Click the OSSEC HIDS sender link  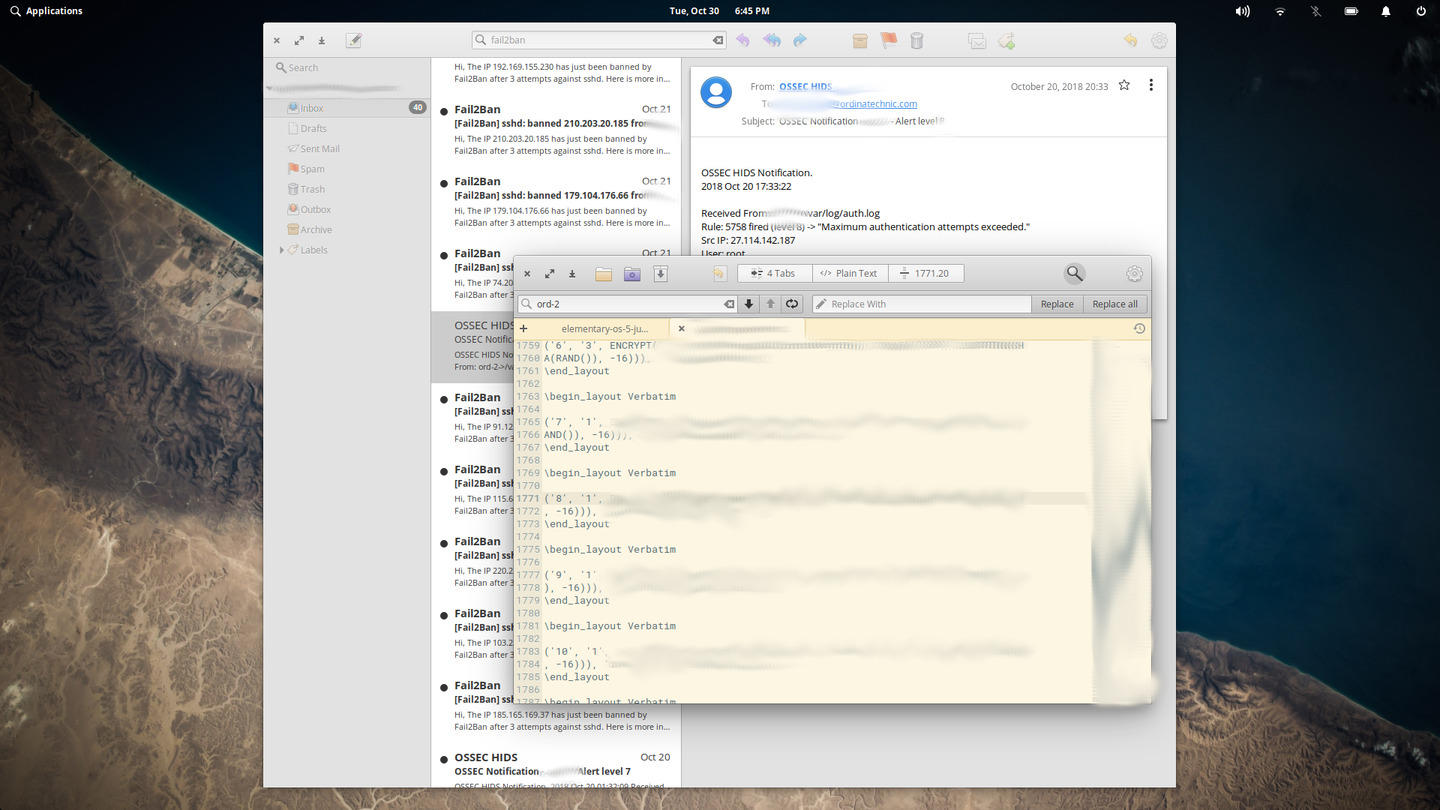click(x=805, y=87)
